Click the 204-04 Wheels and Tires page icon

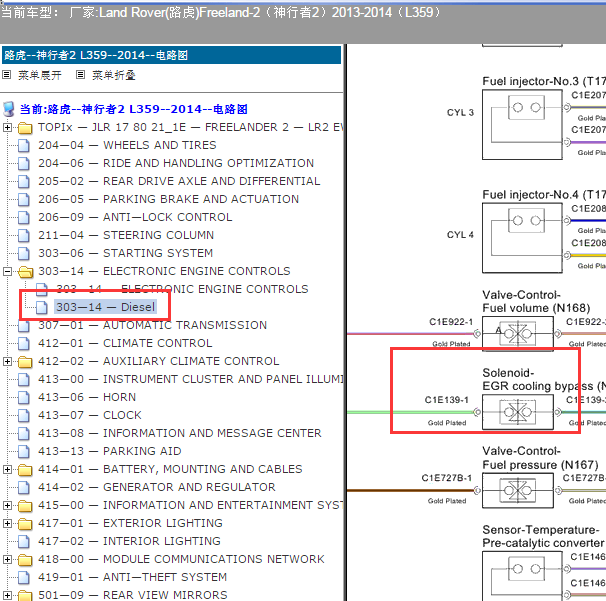pyautogui.click(x=24, y=146)
